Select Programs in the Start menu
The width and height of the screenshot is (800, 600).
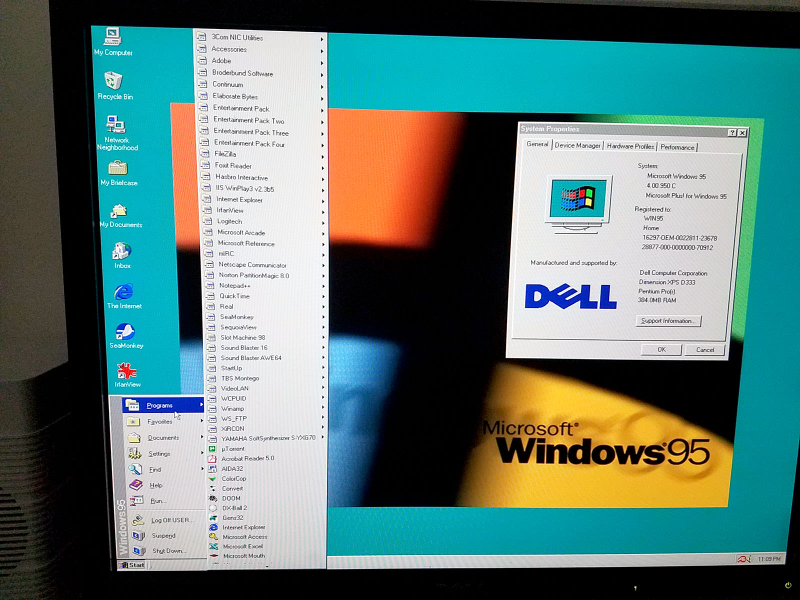(x=163, y=406)
